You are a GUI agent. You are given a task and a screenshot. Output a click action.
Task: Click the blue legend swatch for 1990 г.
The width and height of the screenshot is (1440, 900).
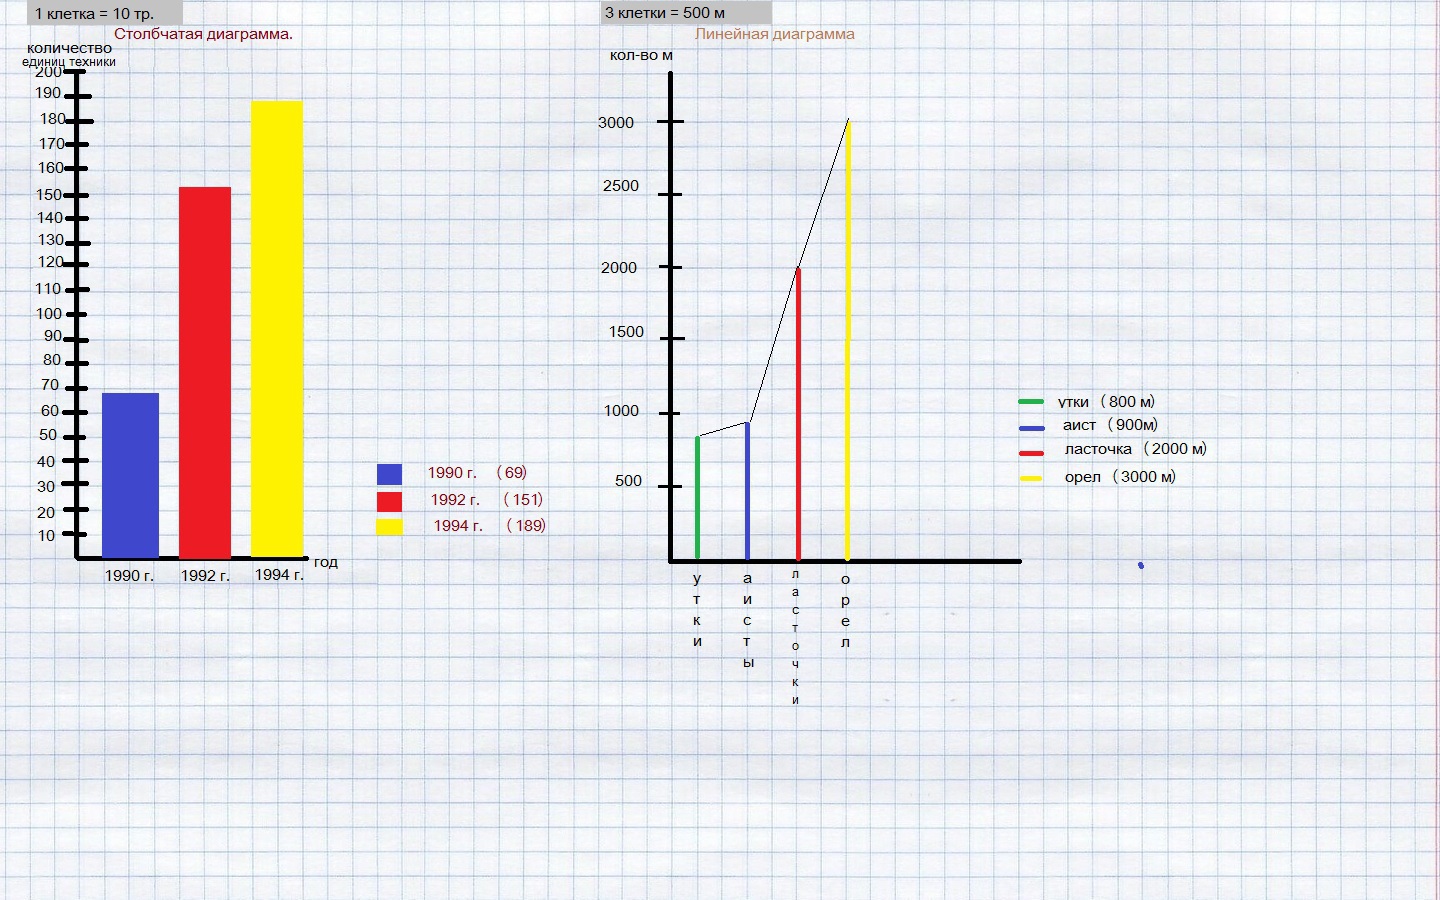pyautogui.click(x=389, y=474)
